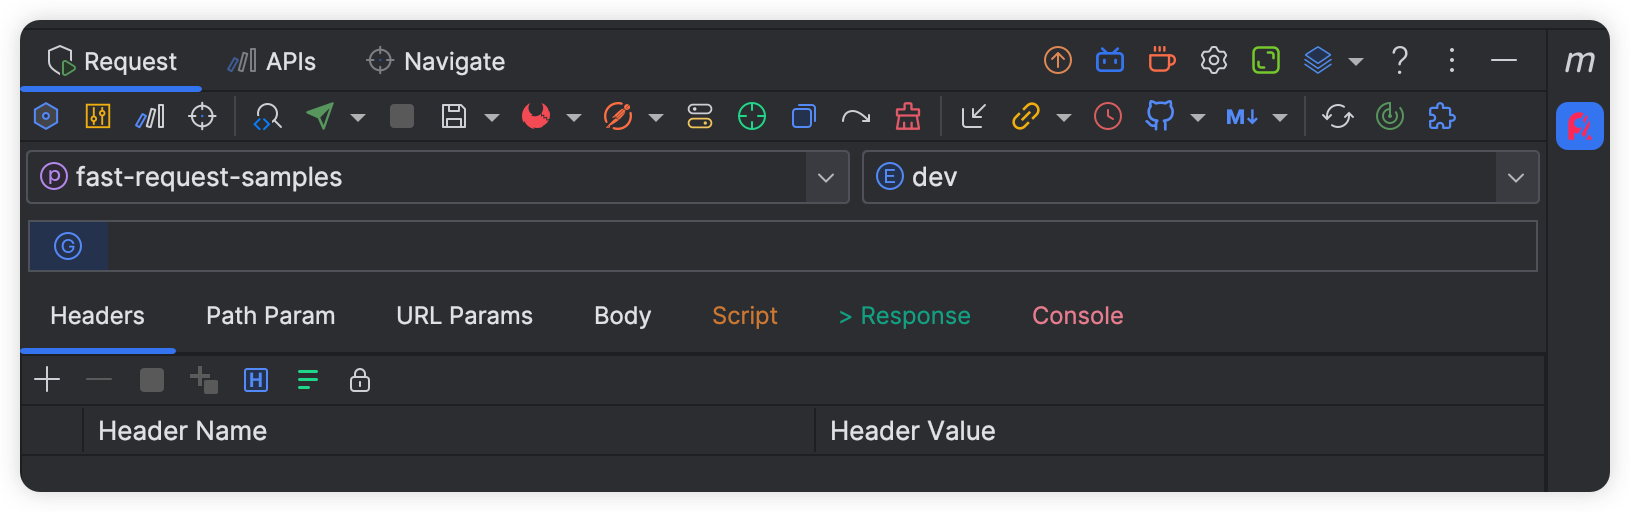Image resolution: width=1630 pixels, height=512 pixels.
Task: Add a new header row with the plus button
Action: coord(47,380)
